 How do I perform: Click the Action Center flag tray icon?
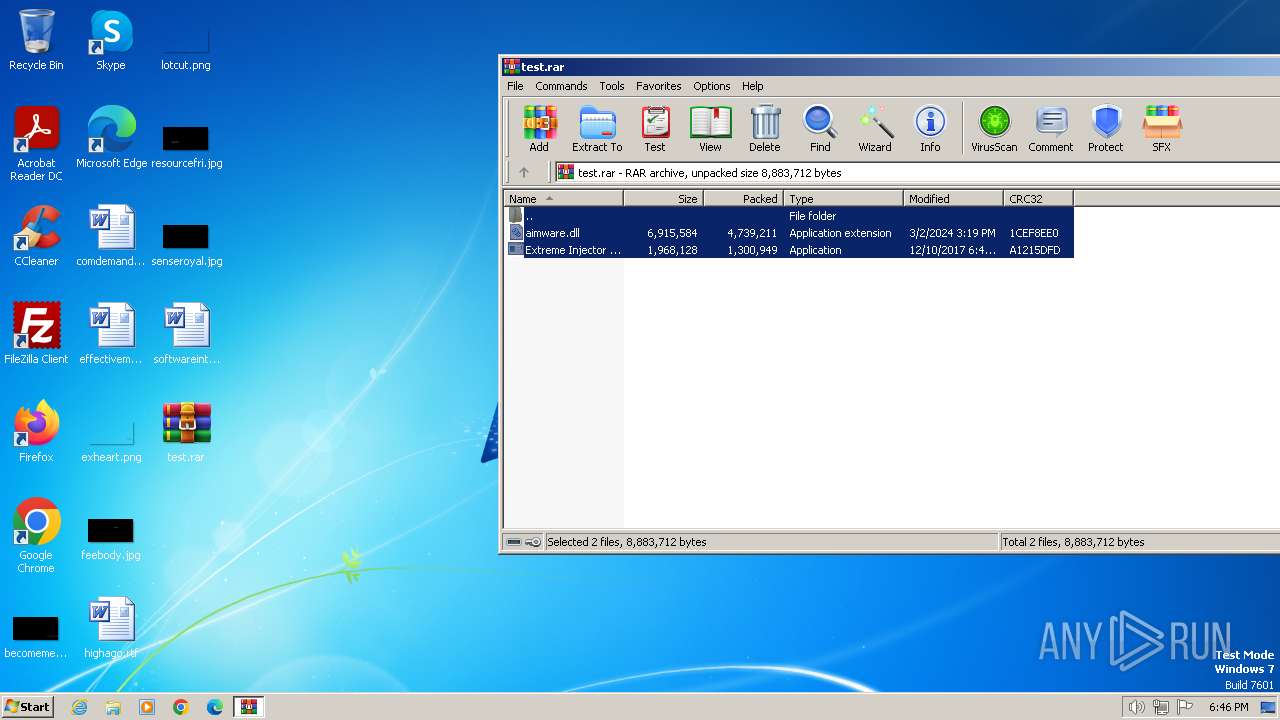tap(1185, 707)
